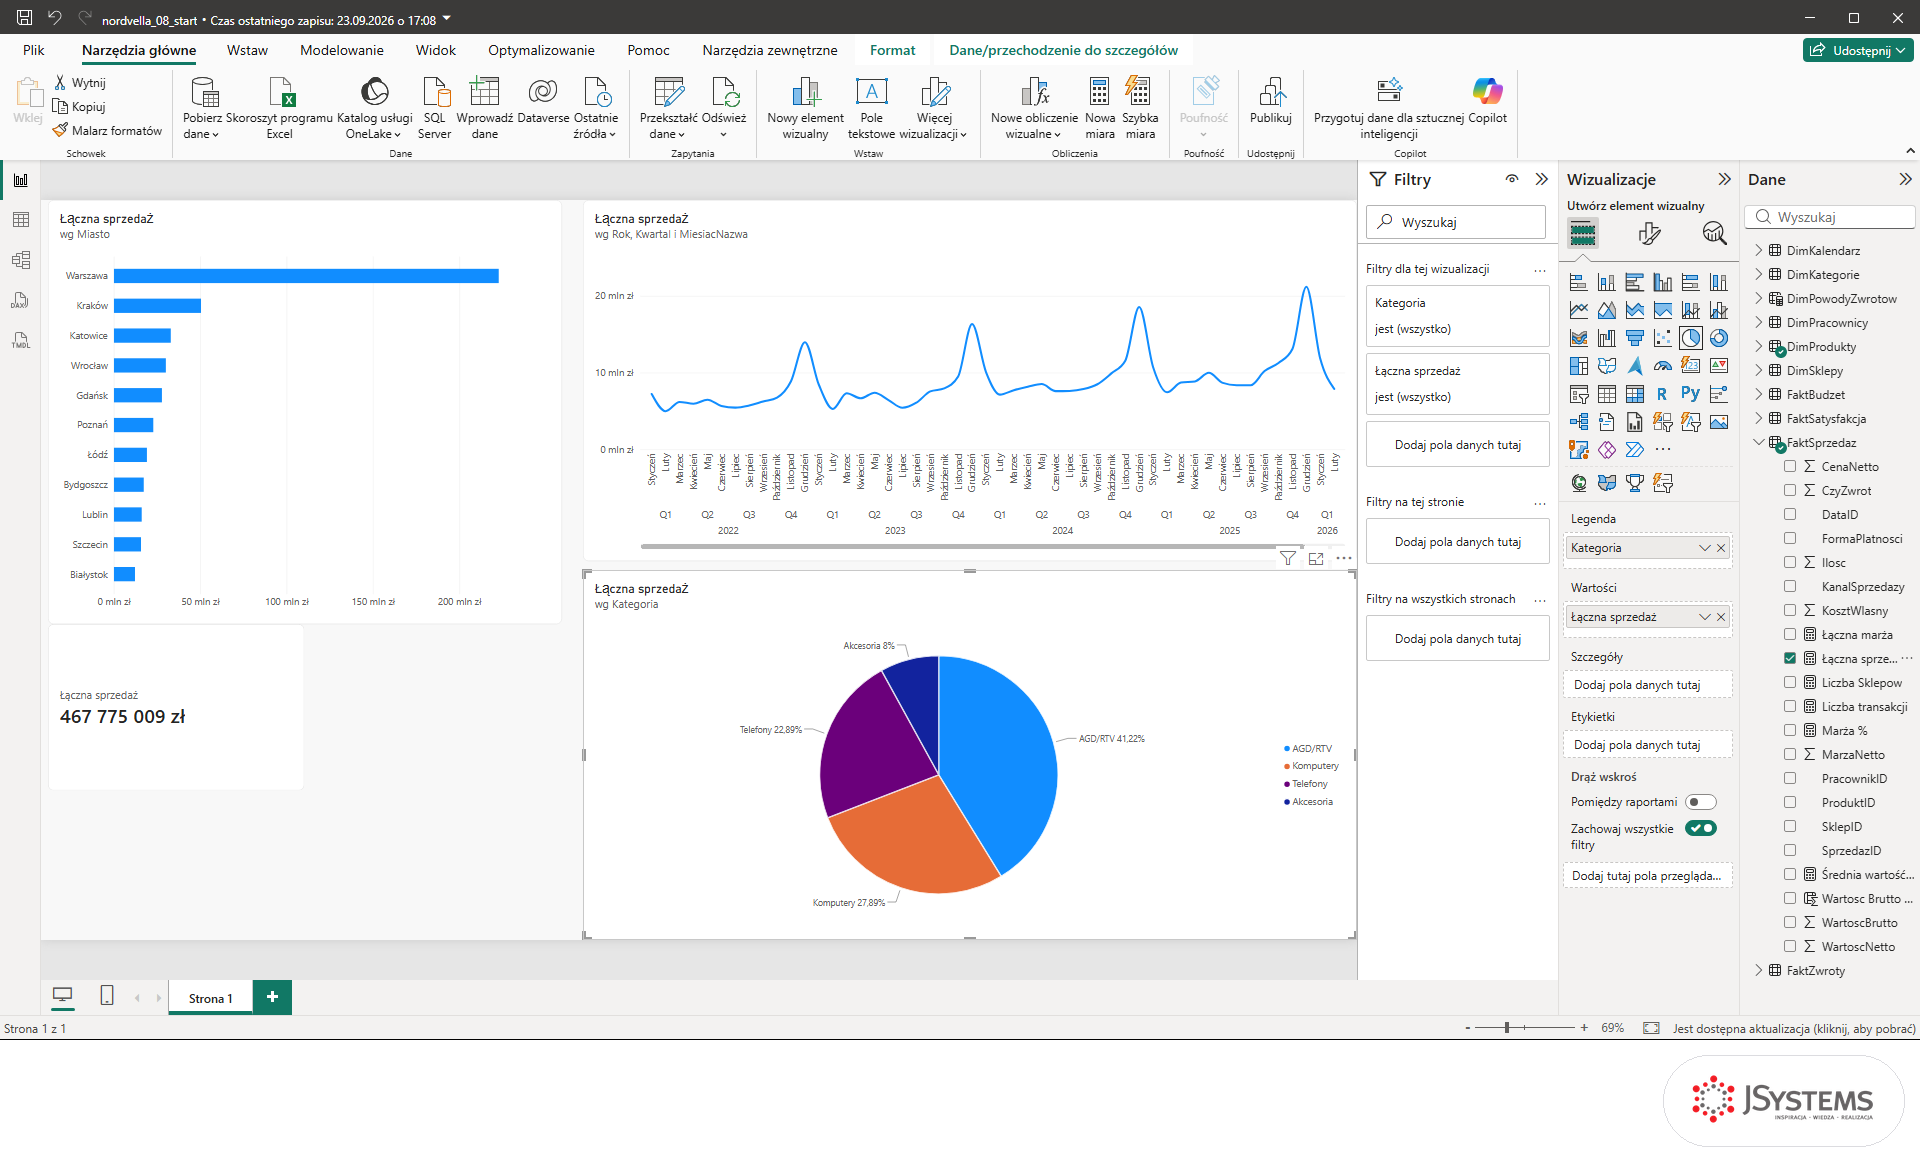Open the Report view in left sidebar
This screenshot has width=1920, height=1162.
[20, 180]
